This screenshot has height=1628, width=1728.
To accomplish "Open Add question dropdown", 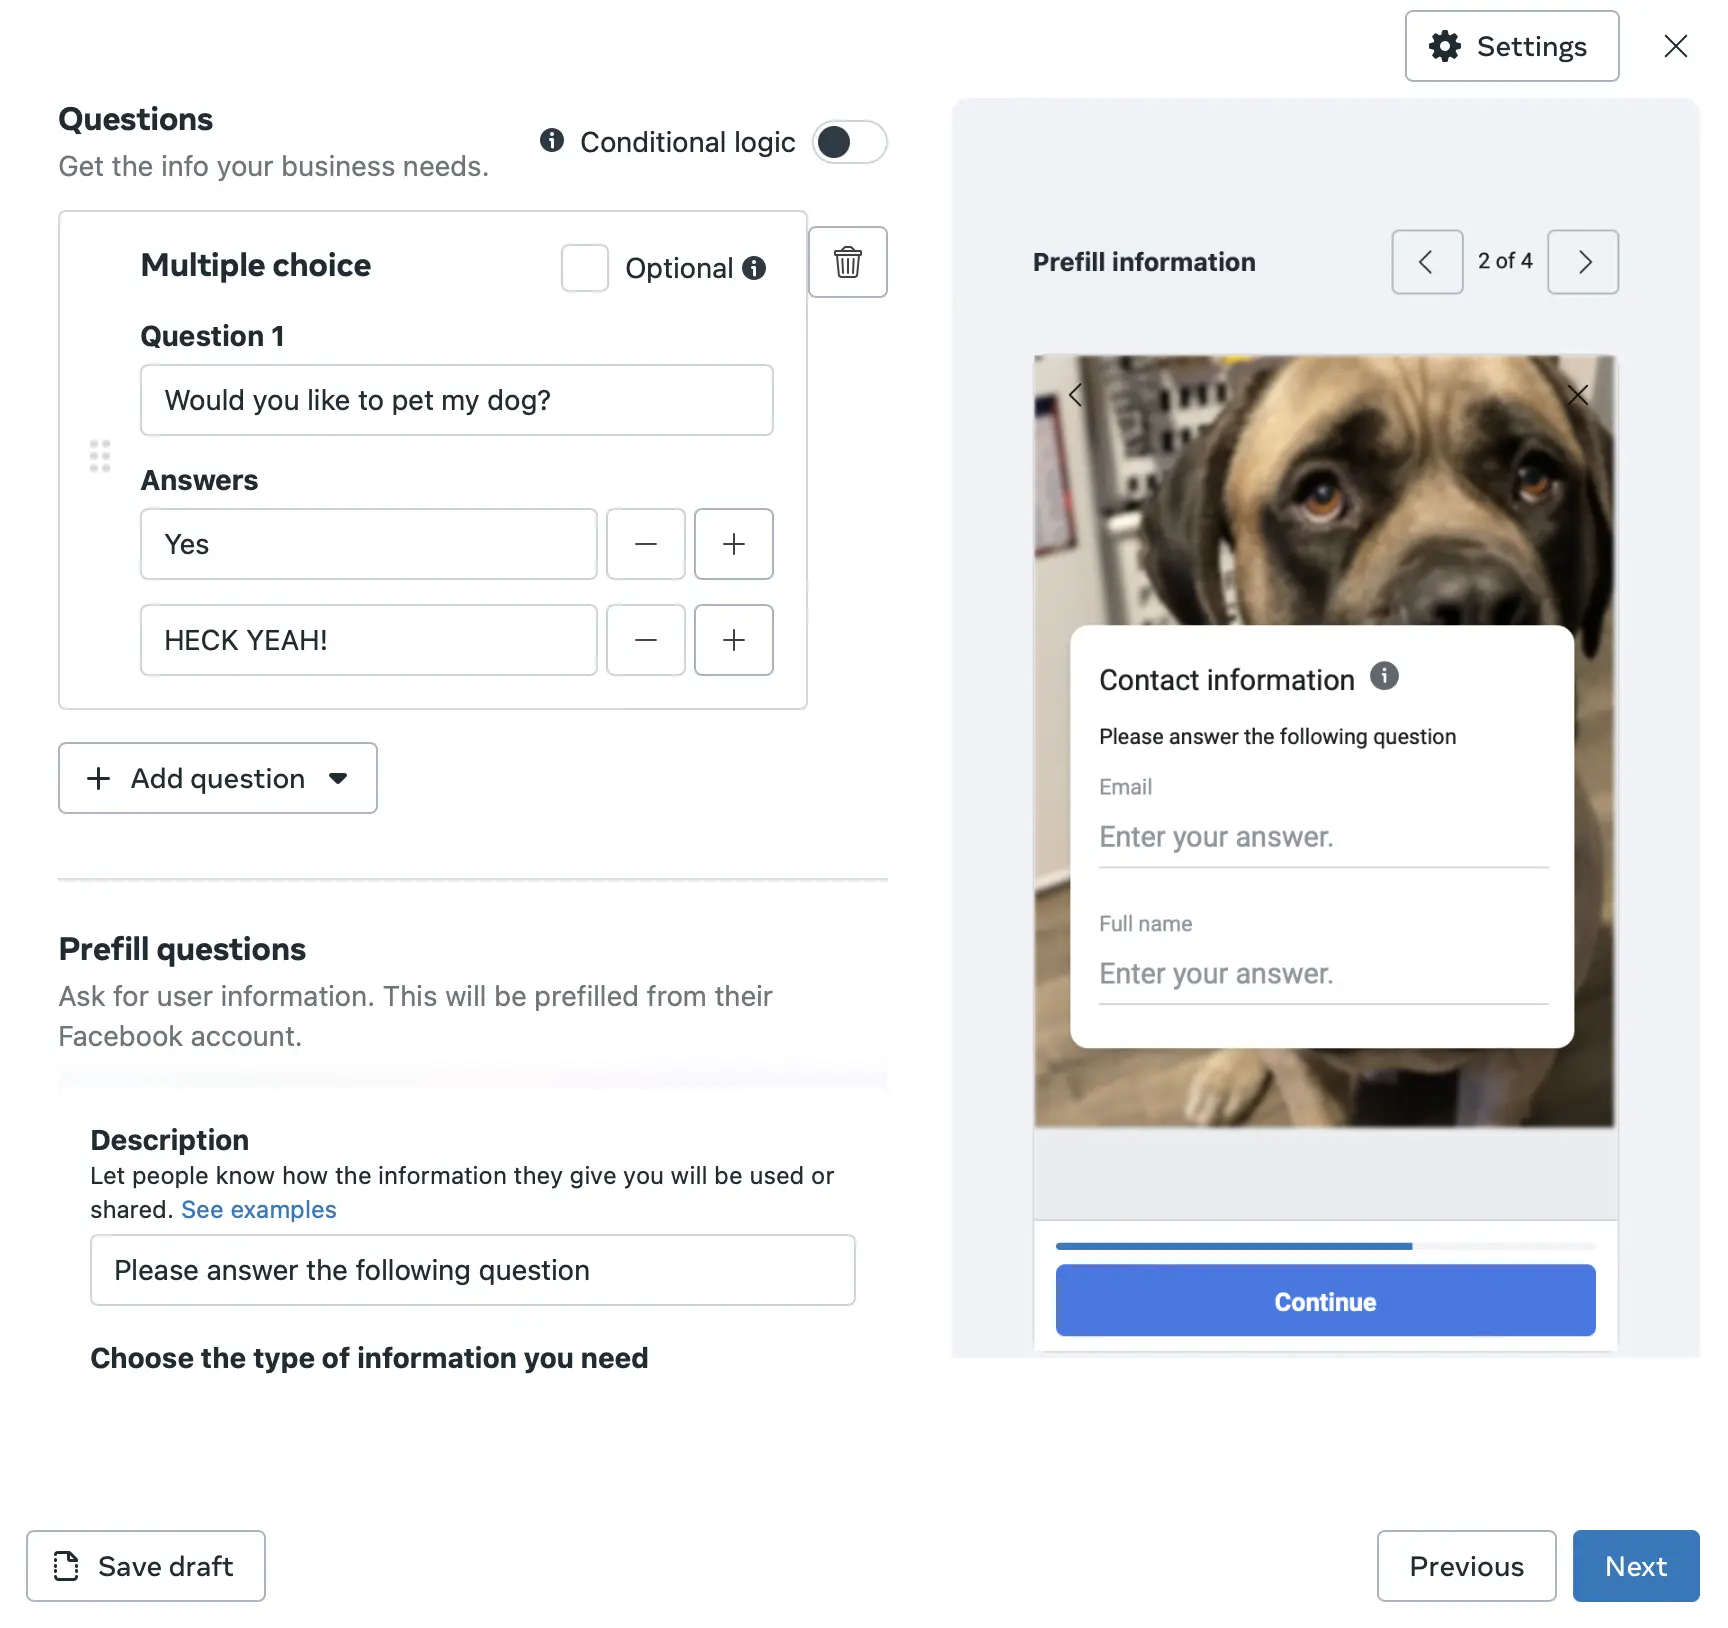I will [218, 778].
